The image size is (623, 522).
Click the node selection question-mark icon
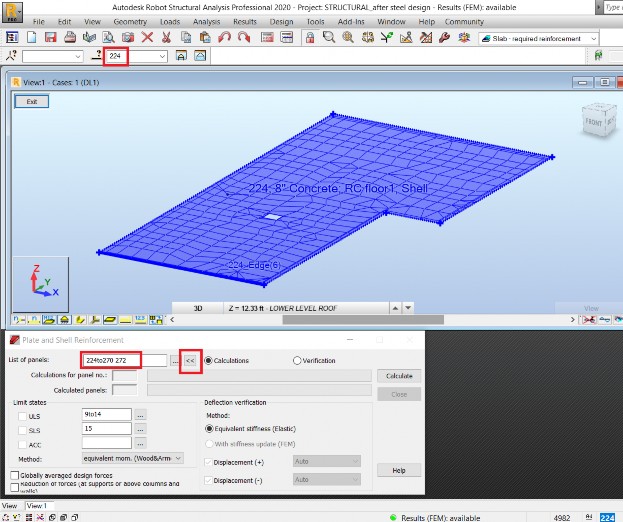point(12,55)
